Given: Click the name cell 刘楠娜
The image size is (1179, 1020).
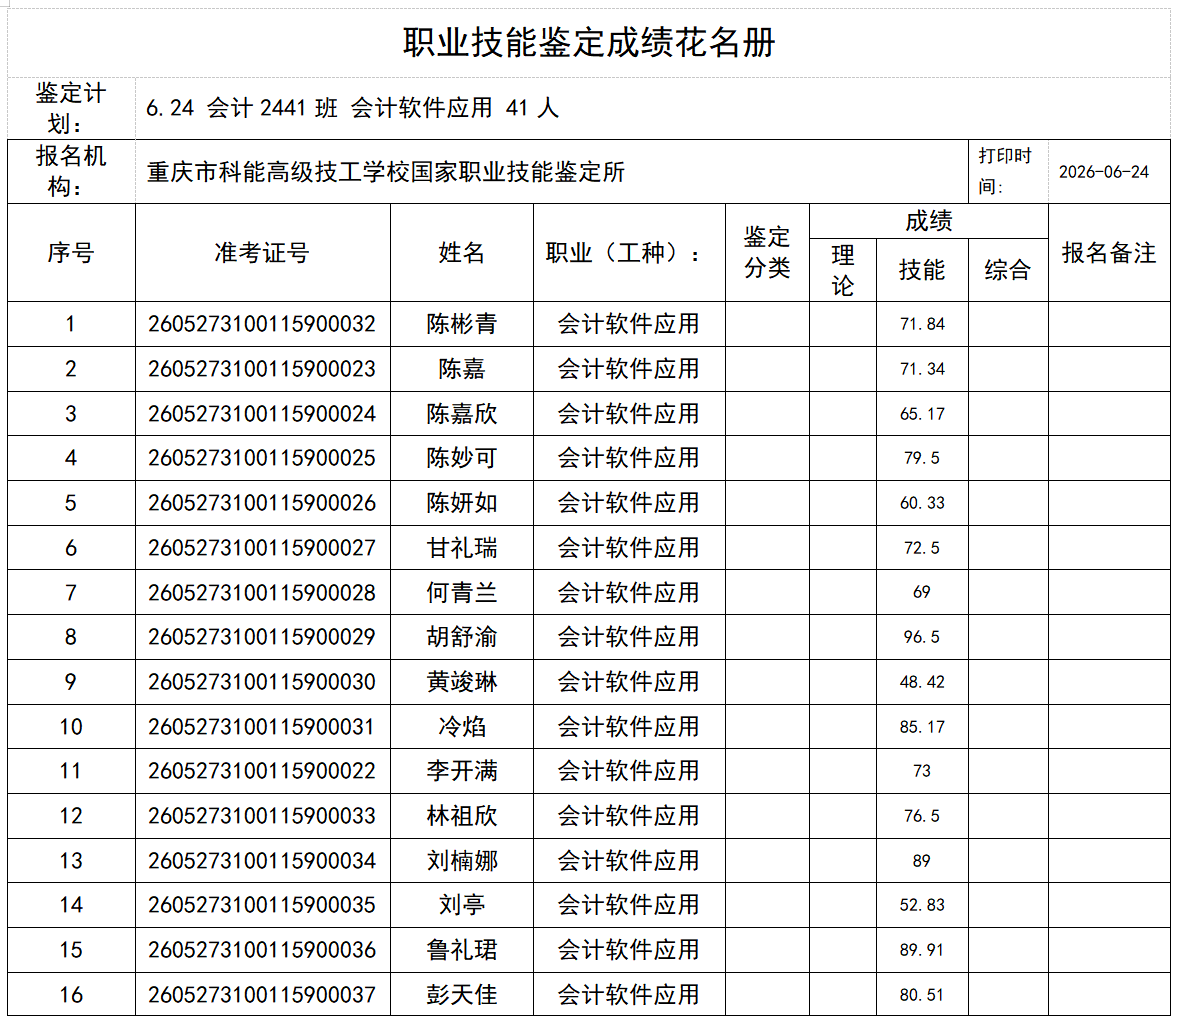Looking at the screenshot, I should [462, 861].
